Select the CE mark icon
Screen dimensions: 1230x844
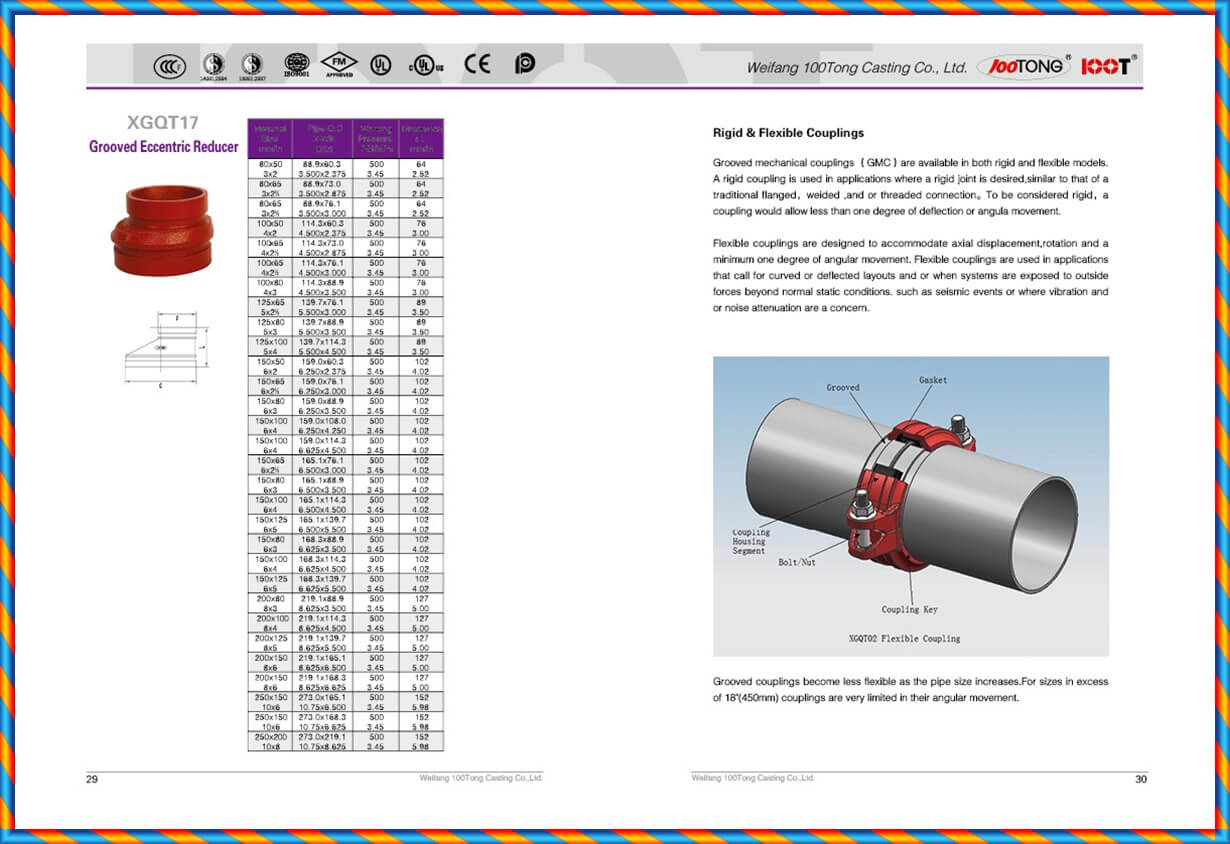click(x=477, y=64)
